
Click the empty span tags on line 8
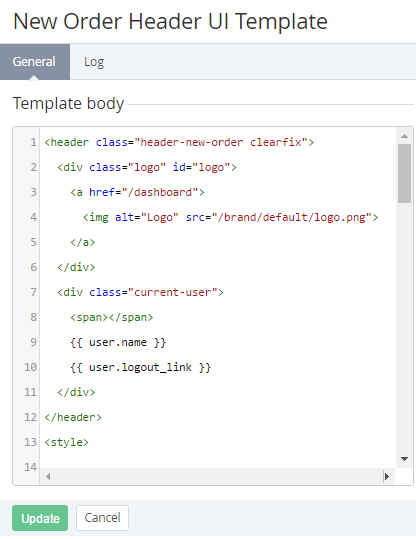[x=111, y=317]
